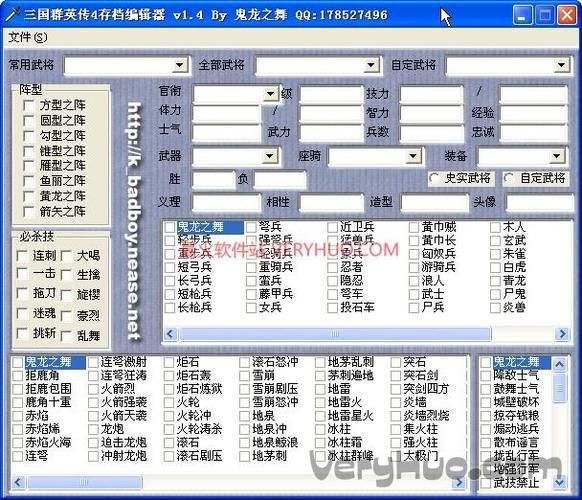Check 拒鹿角 in skill list
Viewport: 582px width, 500px height.
click(x=17, y=376)
